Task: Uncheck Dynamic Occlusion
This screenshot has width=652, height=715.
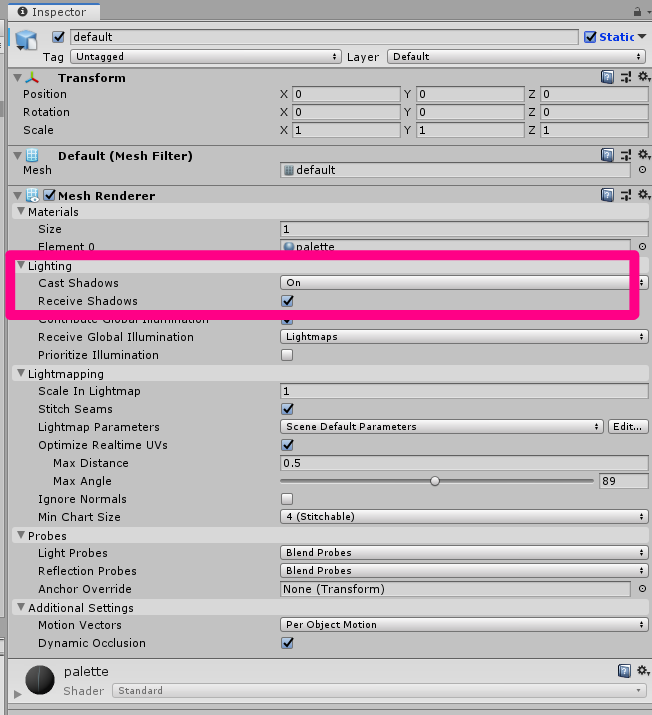Action: click(287, 643)
